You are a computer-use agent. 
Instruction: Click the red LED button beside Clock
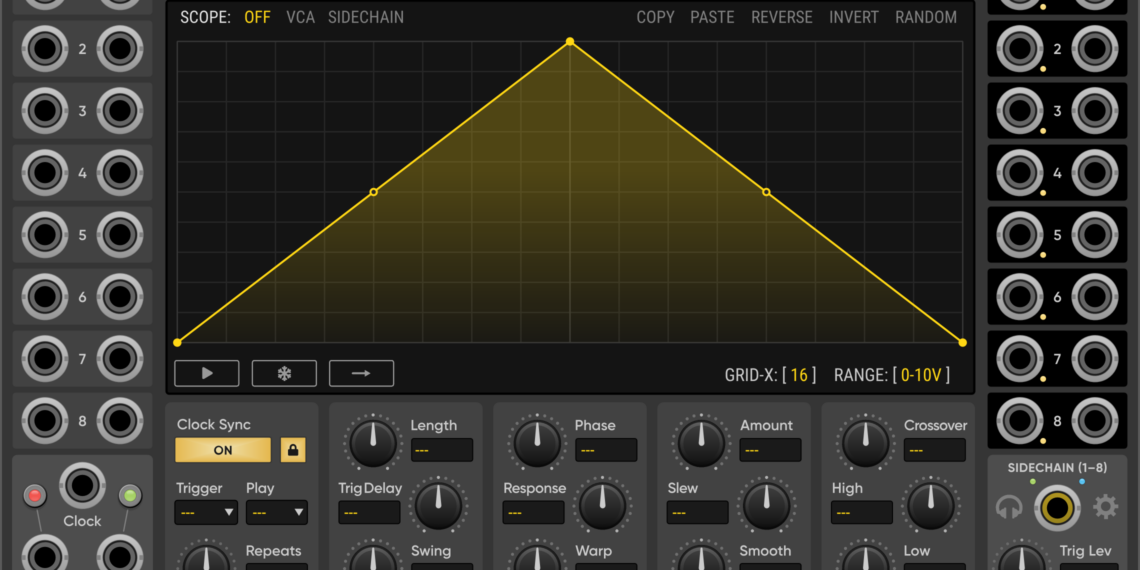pos(36,496)
